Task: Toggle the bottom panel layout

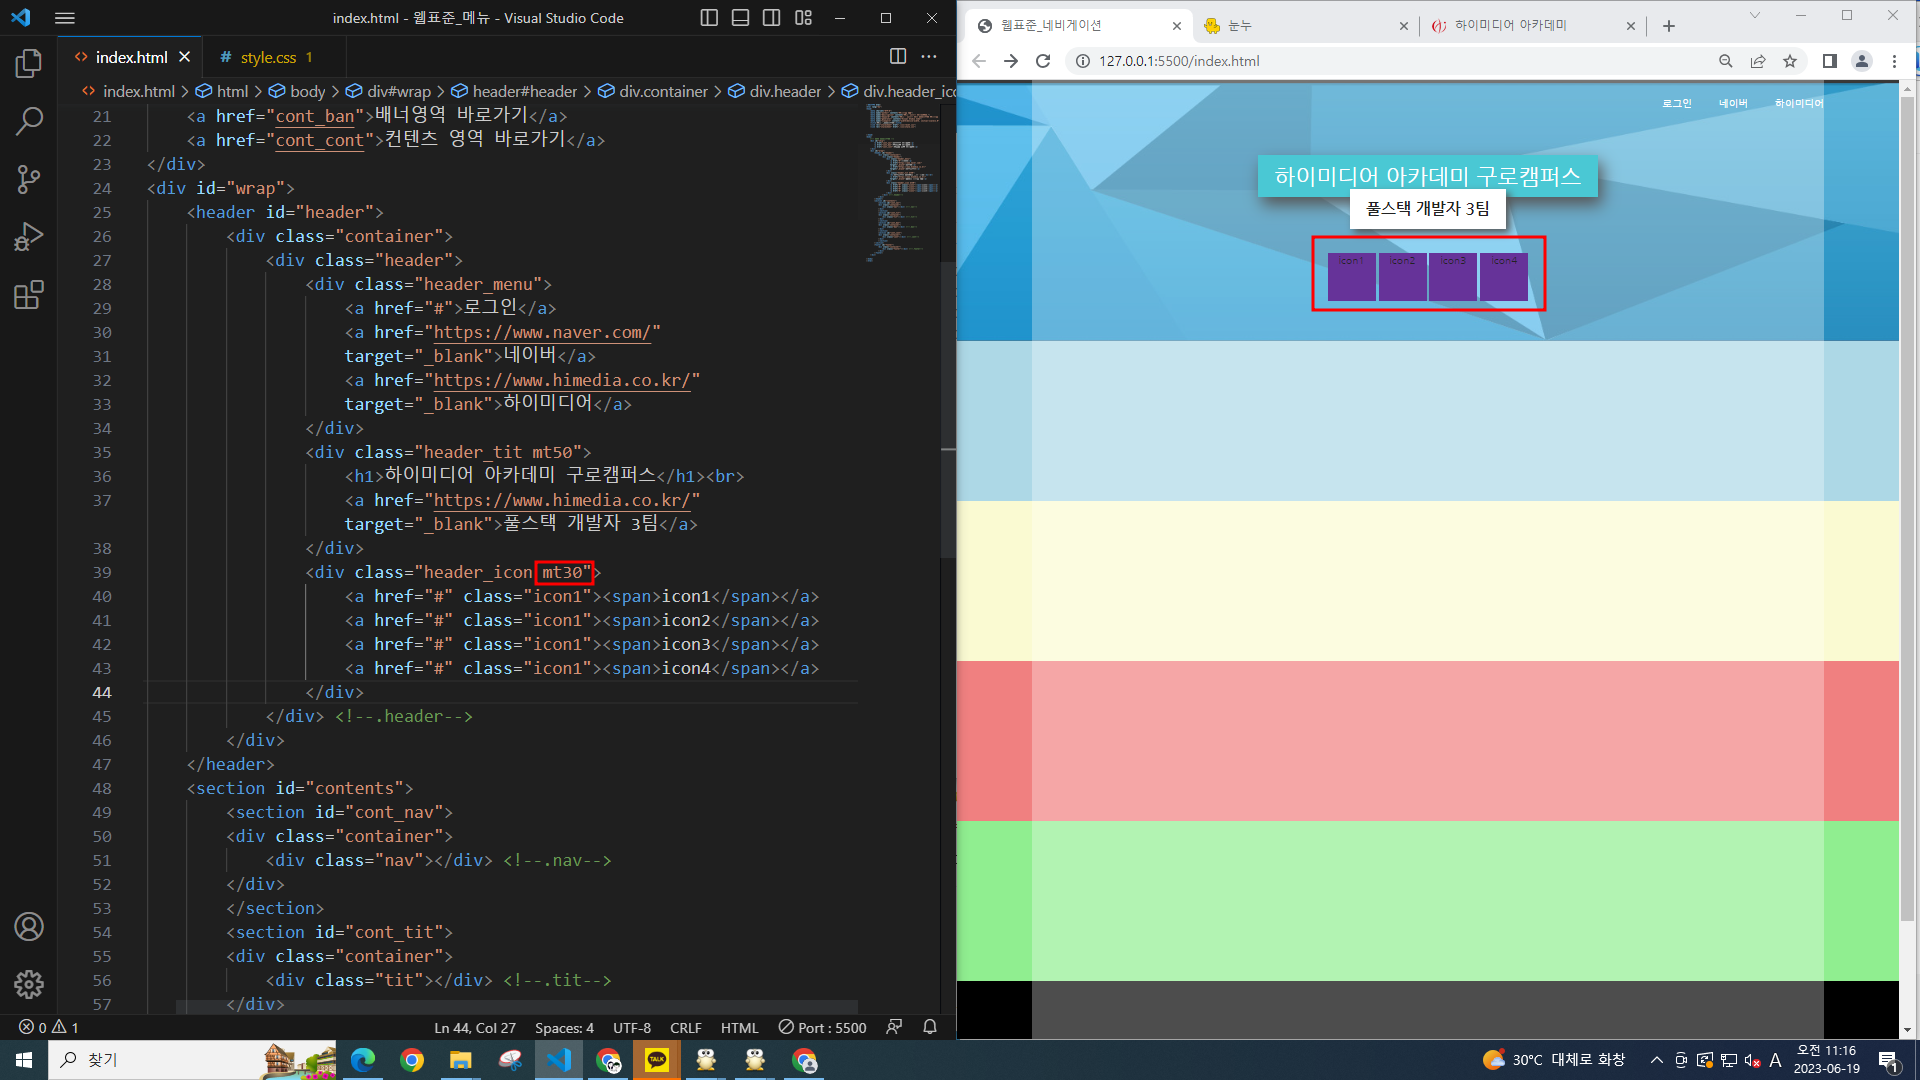Action: point(740,18)
